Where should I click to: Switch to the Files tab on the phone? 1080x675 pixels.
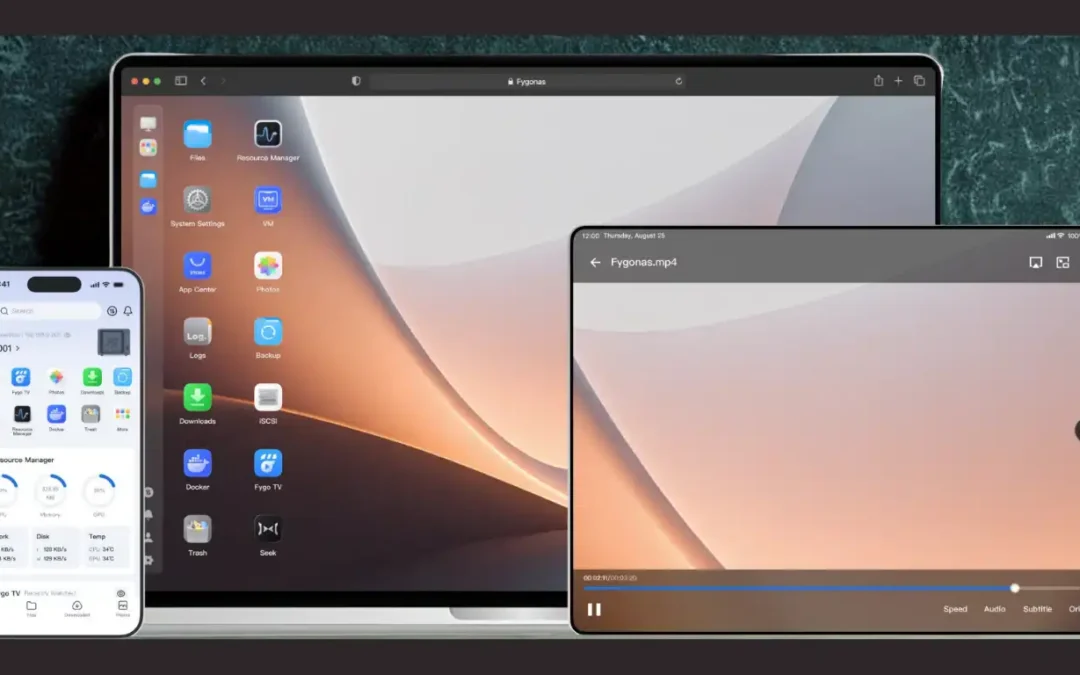pos(31,608)
